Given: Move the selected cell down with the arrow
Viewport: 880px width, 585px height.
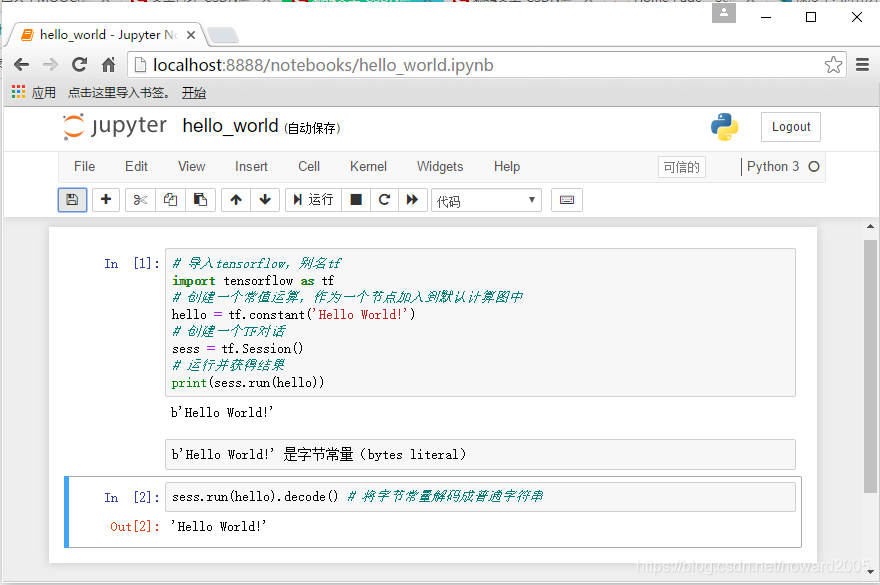Looking at the screenshot, I should click(265, 200).
